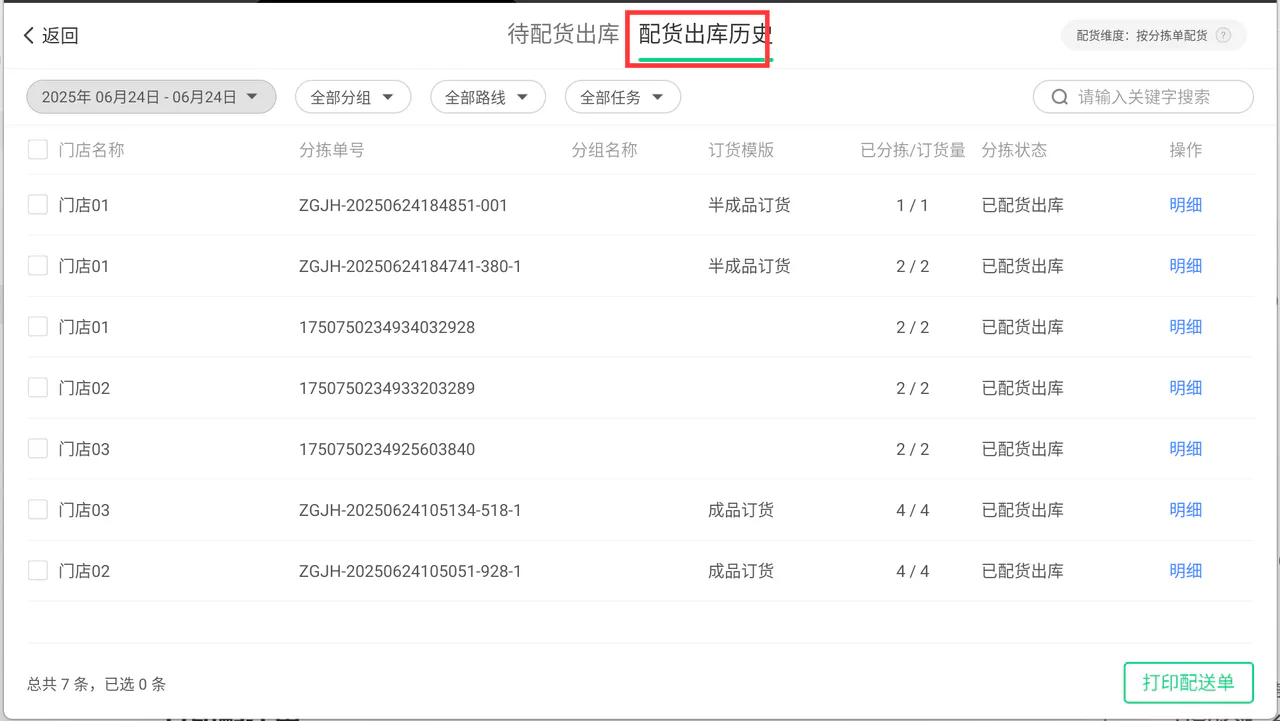Click order number ZGJH-20250624105134-518-1
The width and height of the screenshot is (1280, 721).
click(410, 510)
